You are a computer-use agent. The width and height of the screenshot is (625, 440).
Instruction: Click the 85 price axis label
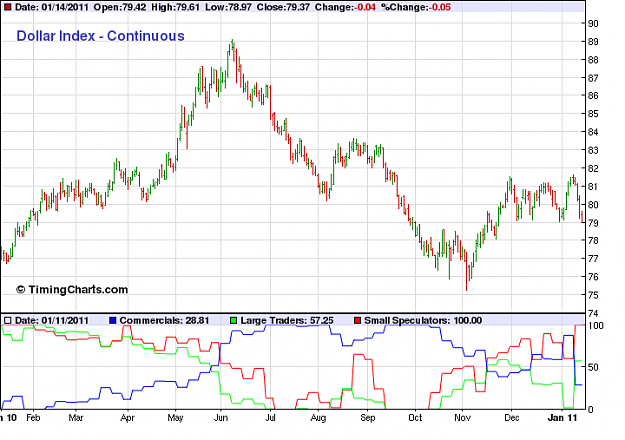point(593,114)
